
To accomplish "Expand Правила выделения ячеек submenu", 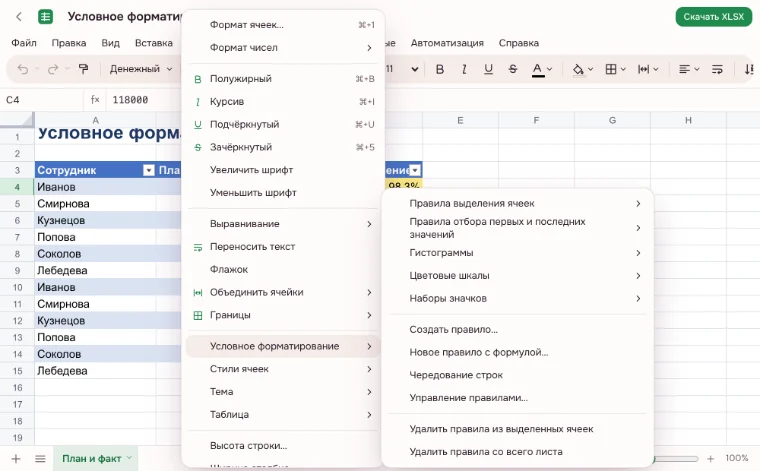I will [518, 204].
